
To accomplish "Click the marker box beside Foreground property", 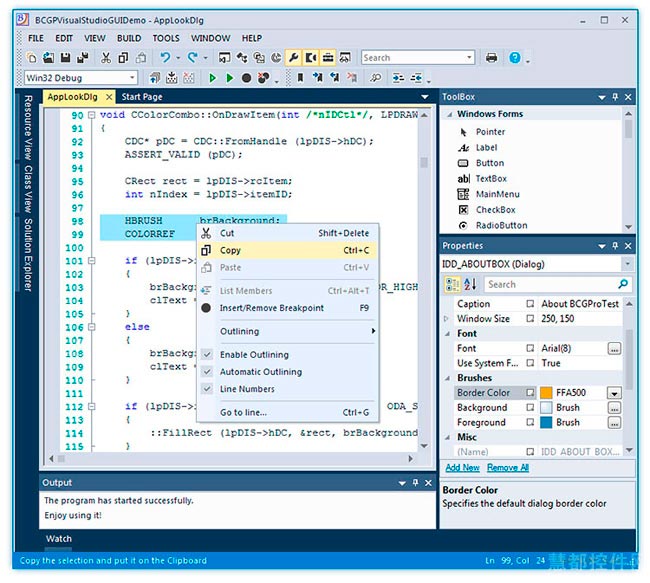I will pos(530,422).
